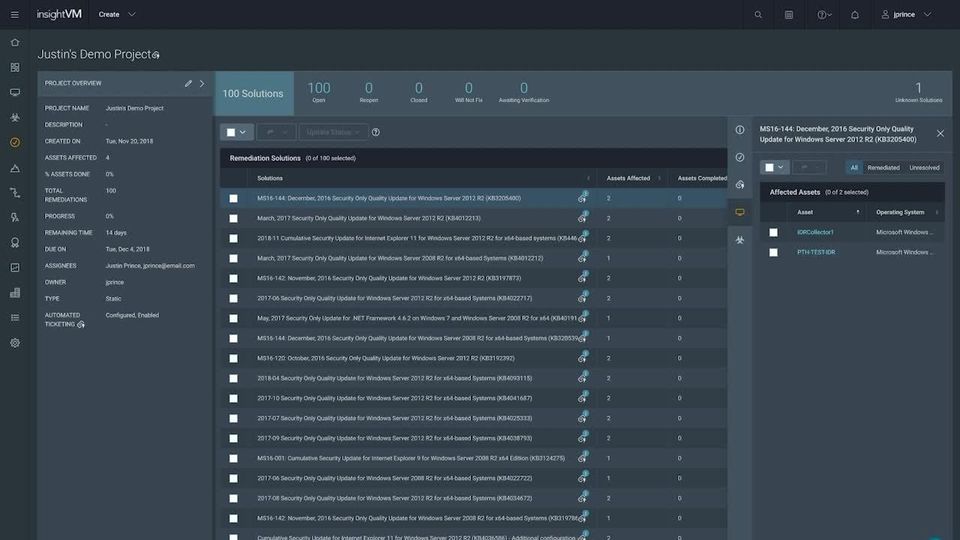960x540 pixels.
Task: Open Administration gear icon in sidebar
Action: [15, 343]
